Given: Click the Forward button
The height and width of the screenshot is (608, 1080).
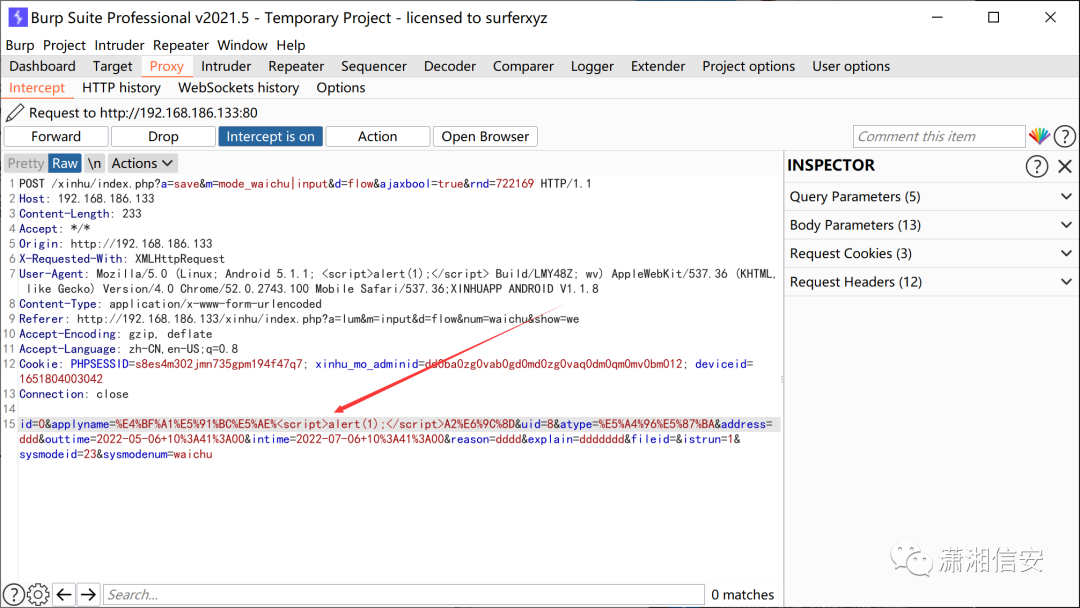Looking at the screenshot, I should pyautogui.click(x=56, y=136).
